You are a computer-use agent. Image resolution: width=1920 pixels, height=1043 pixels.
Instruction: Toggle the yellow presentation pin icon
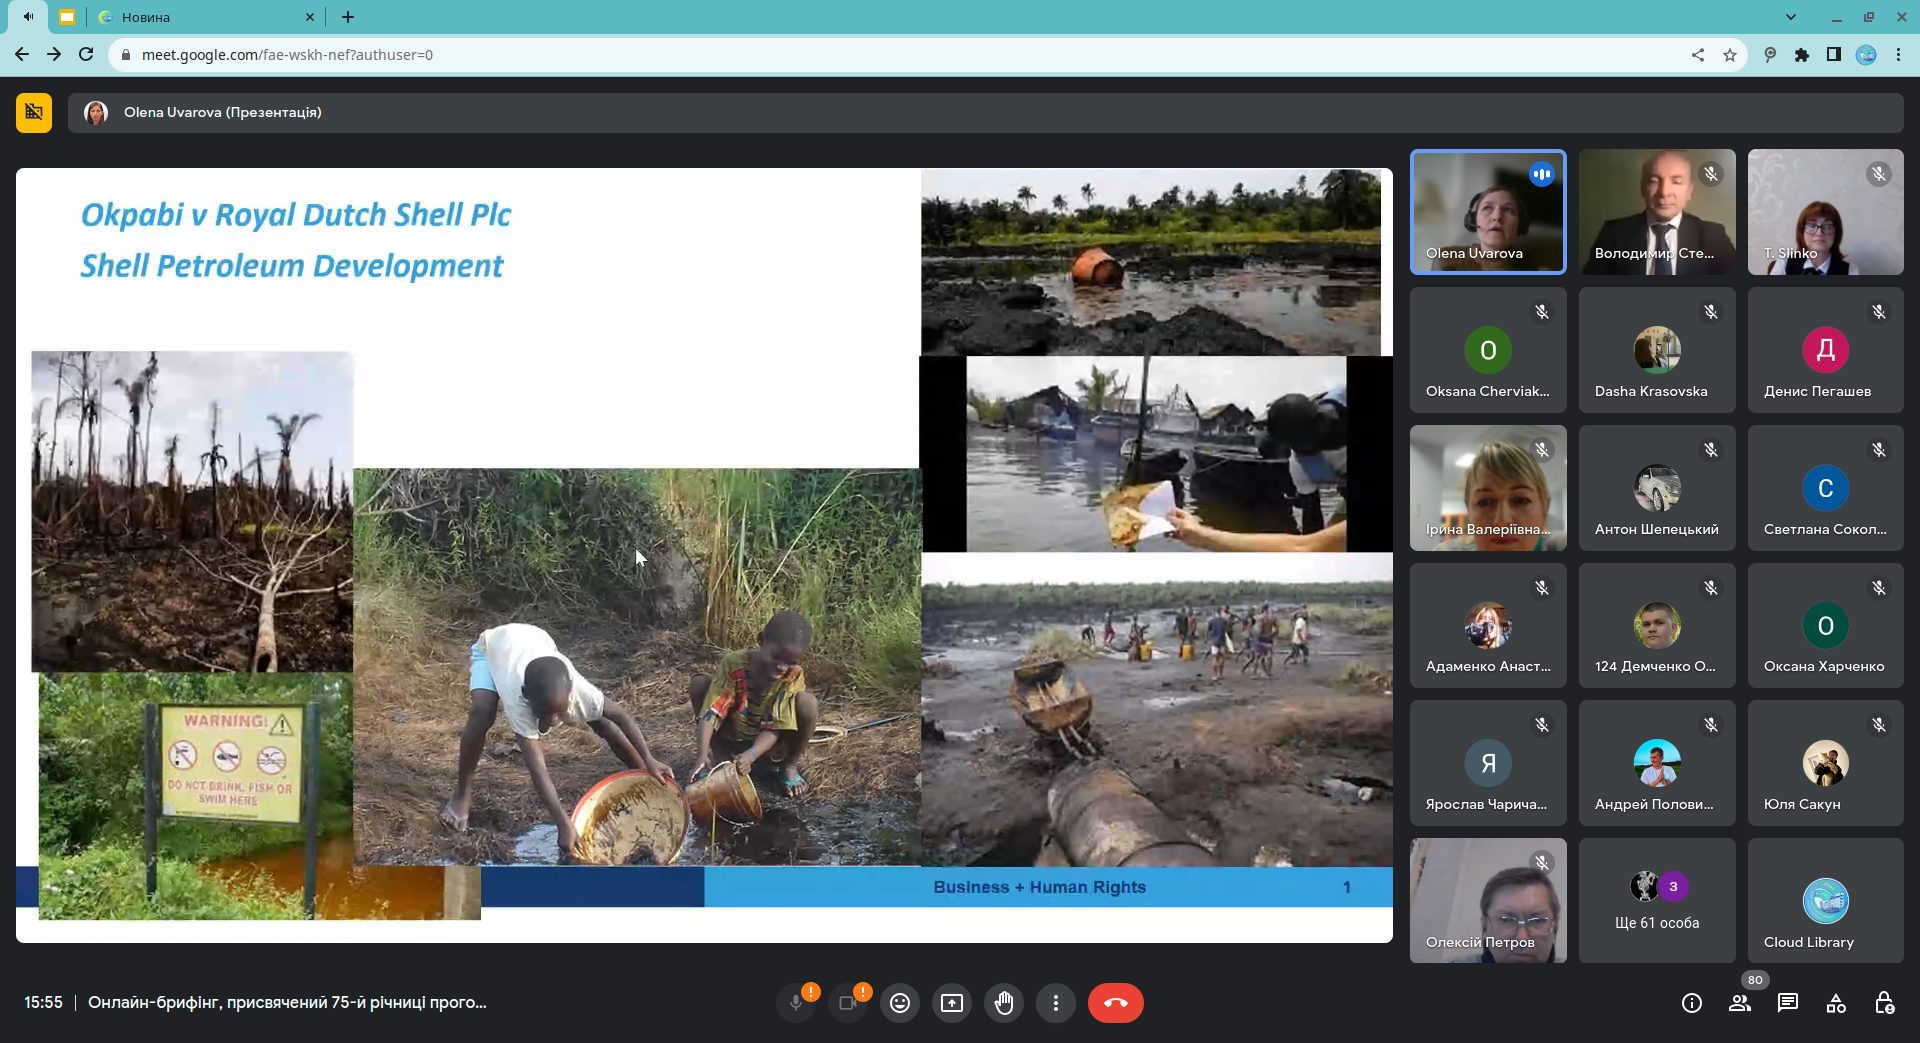click(x=34, y=112)
